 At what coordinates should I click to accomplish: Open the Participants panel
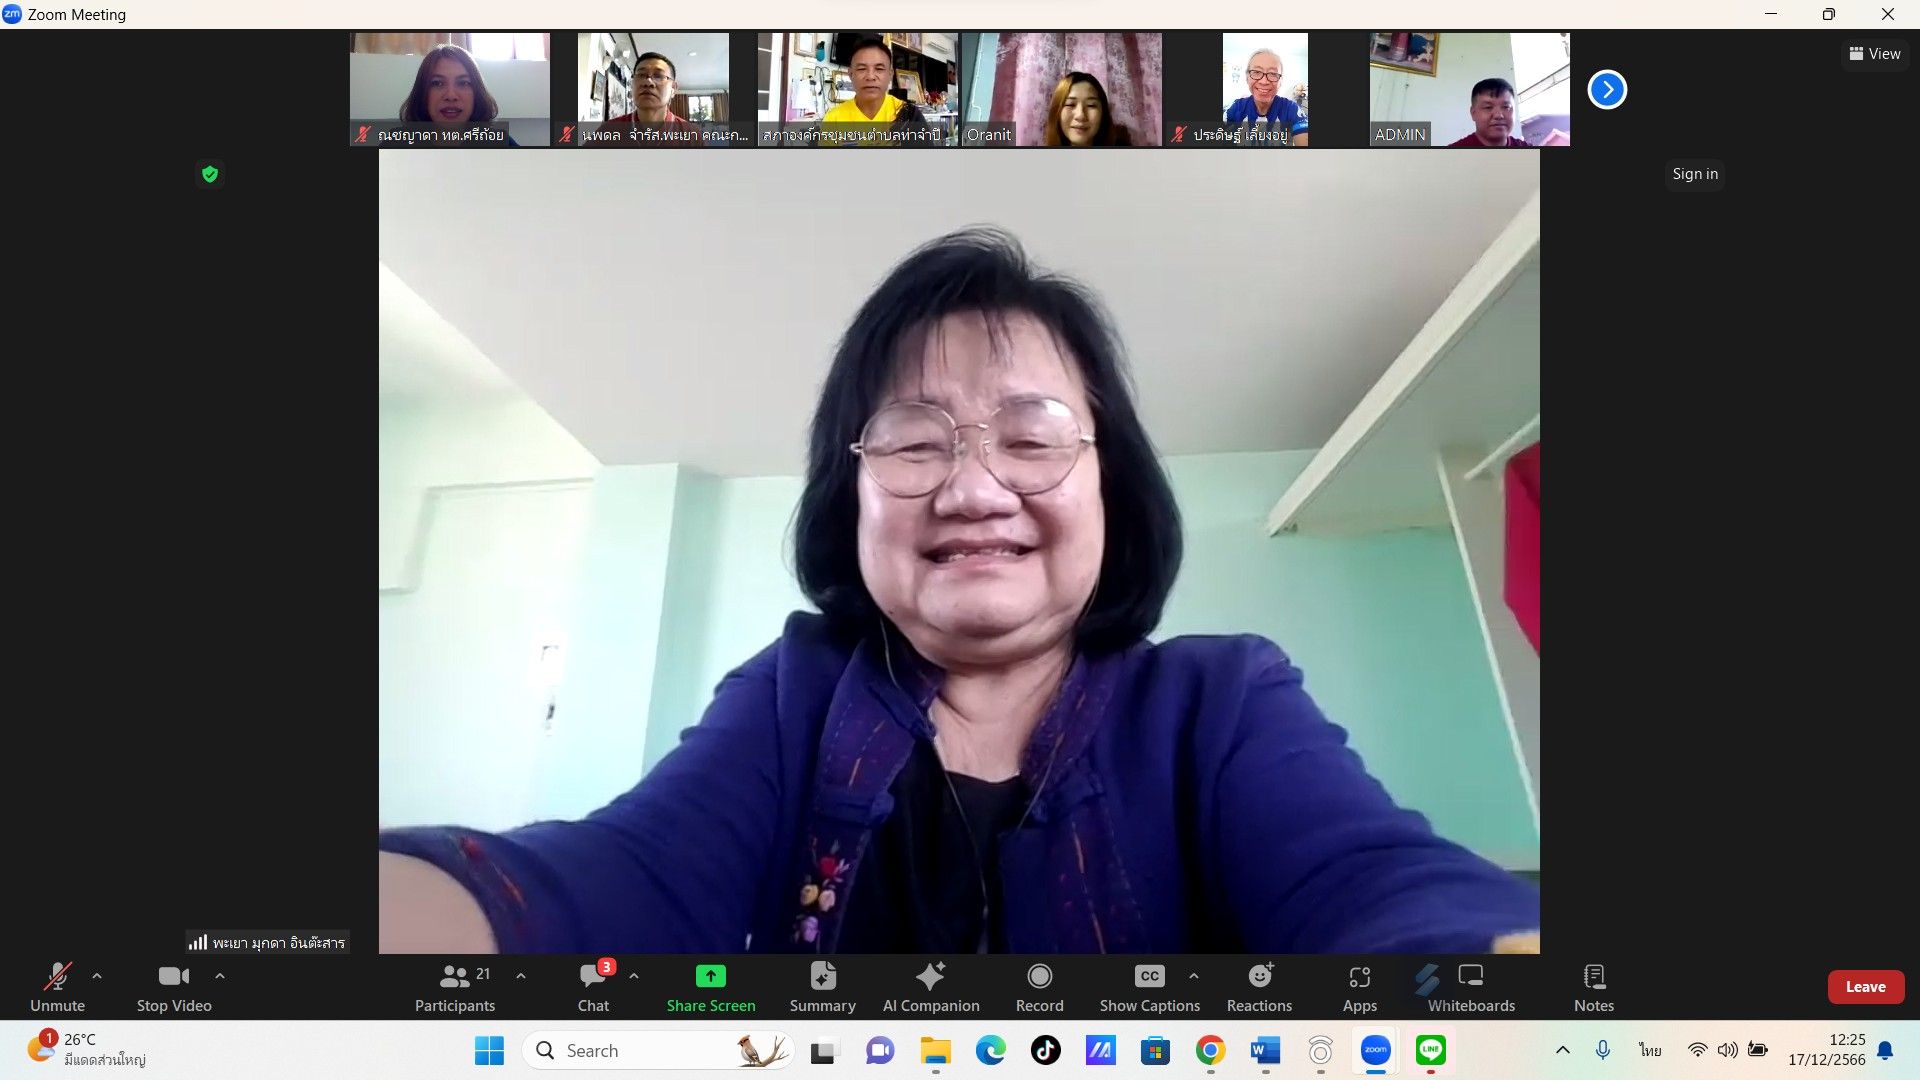[x=455, y=977]
